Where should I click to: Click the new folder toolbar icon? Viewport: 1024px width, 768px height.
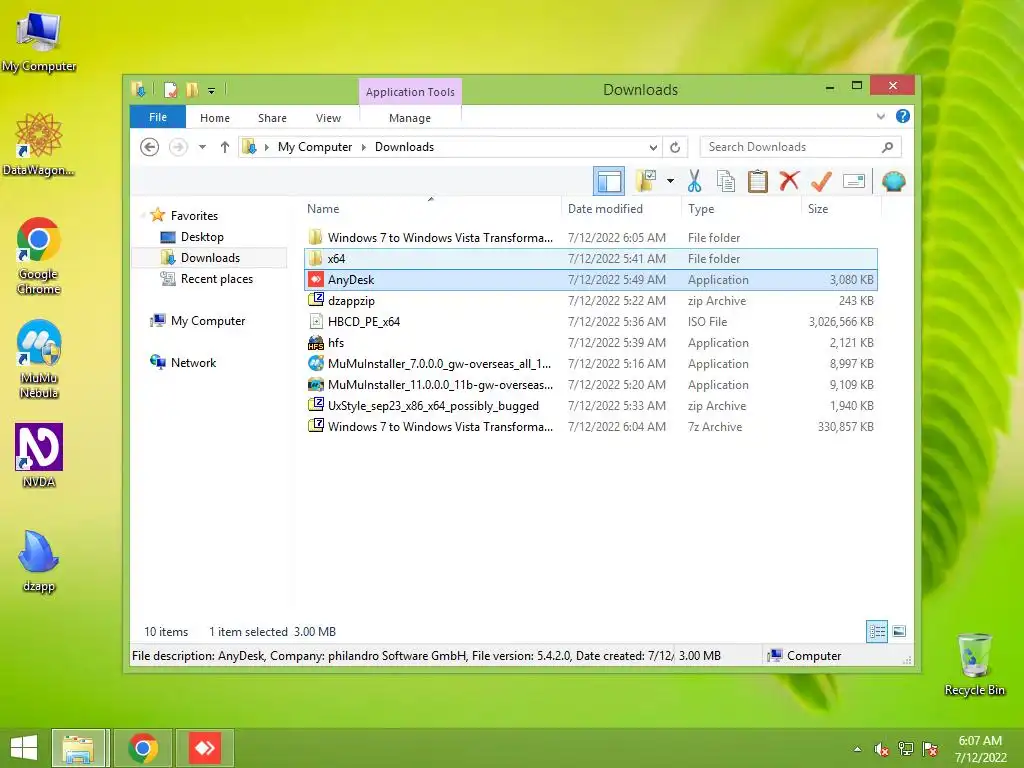coord(646,181)
